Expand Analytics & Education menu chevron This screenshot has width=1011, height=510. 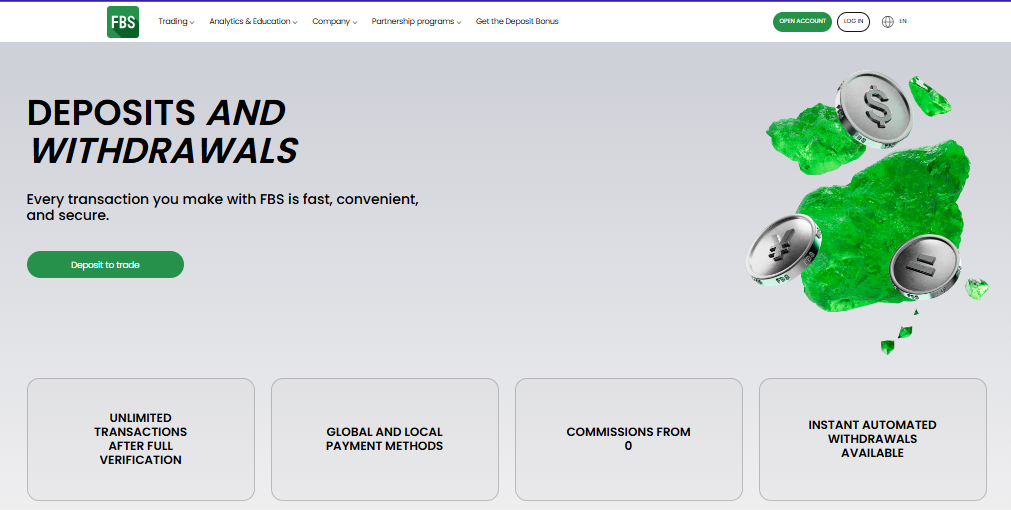(x=295, y=23)
